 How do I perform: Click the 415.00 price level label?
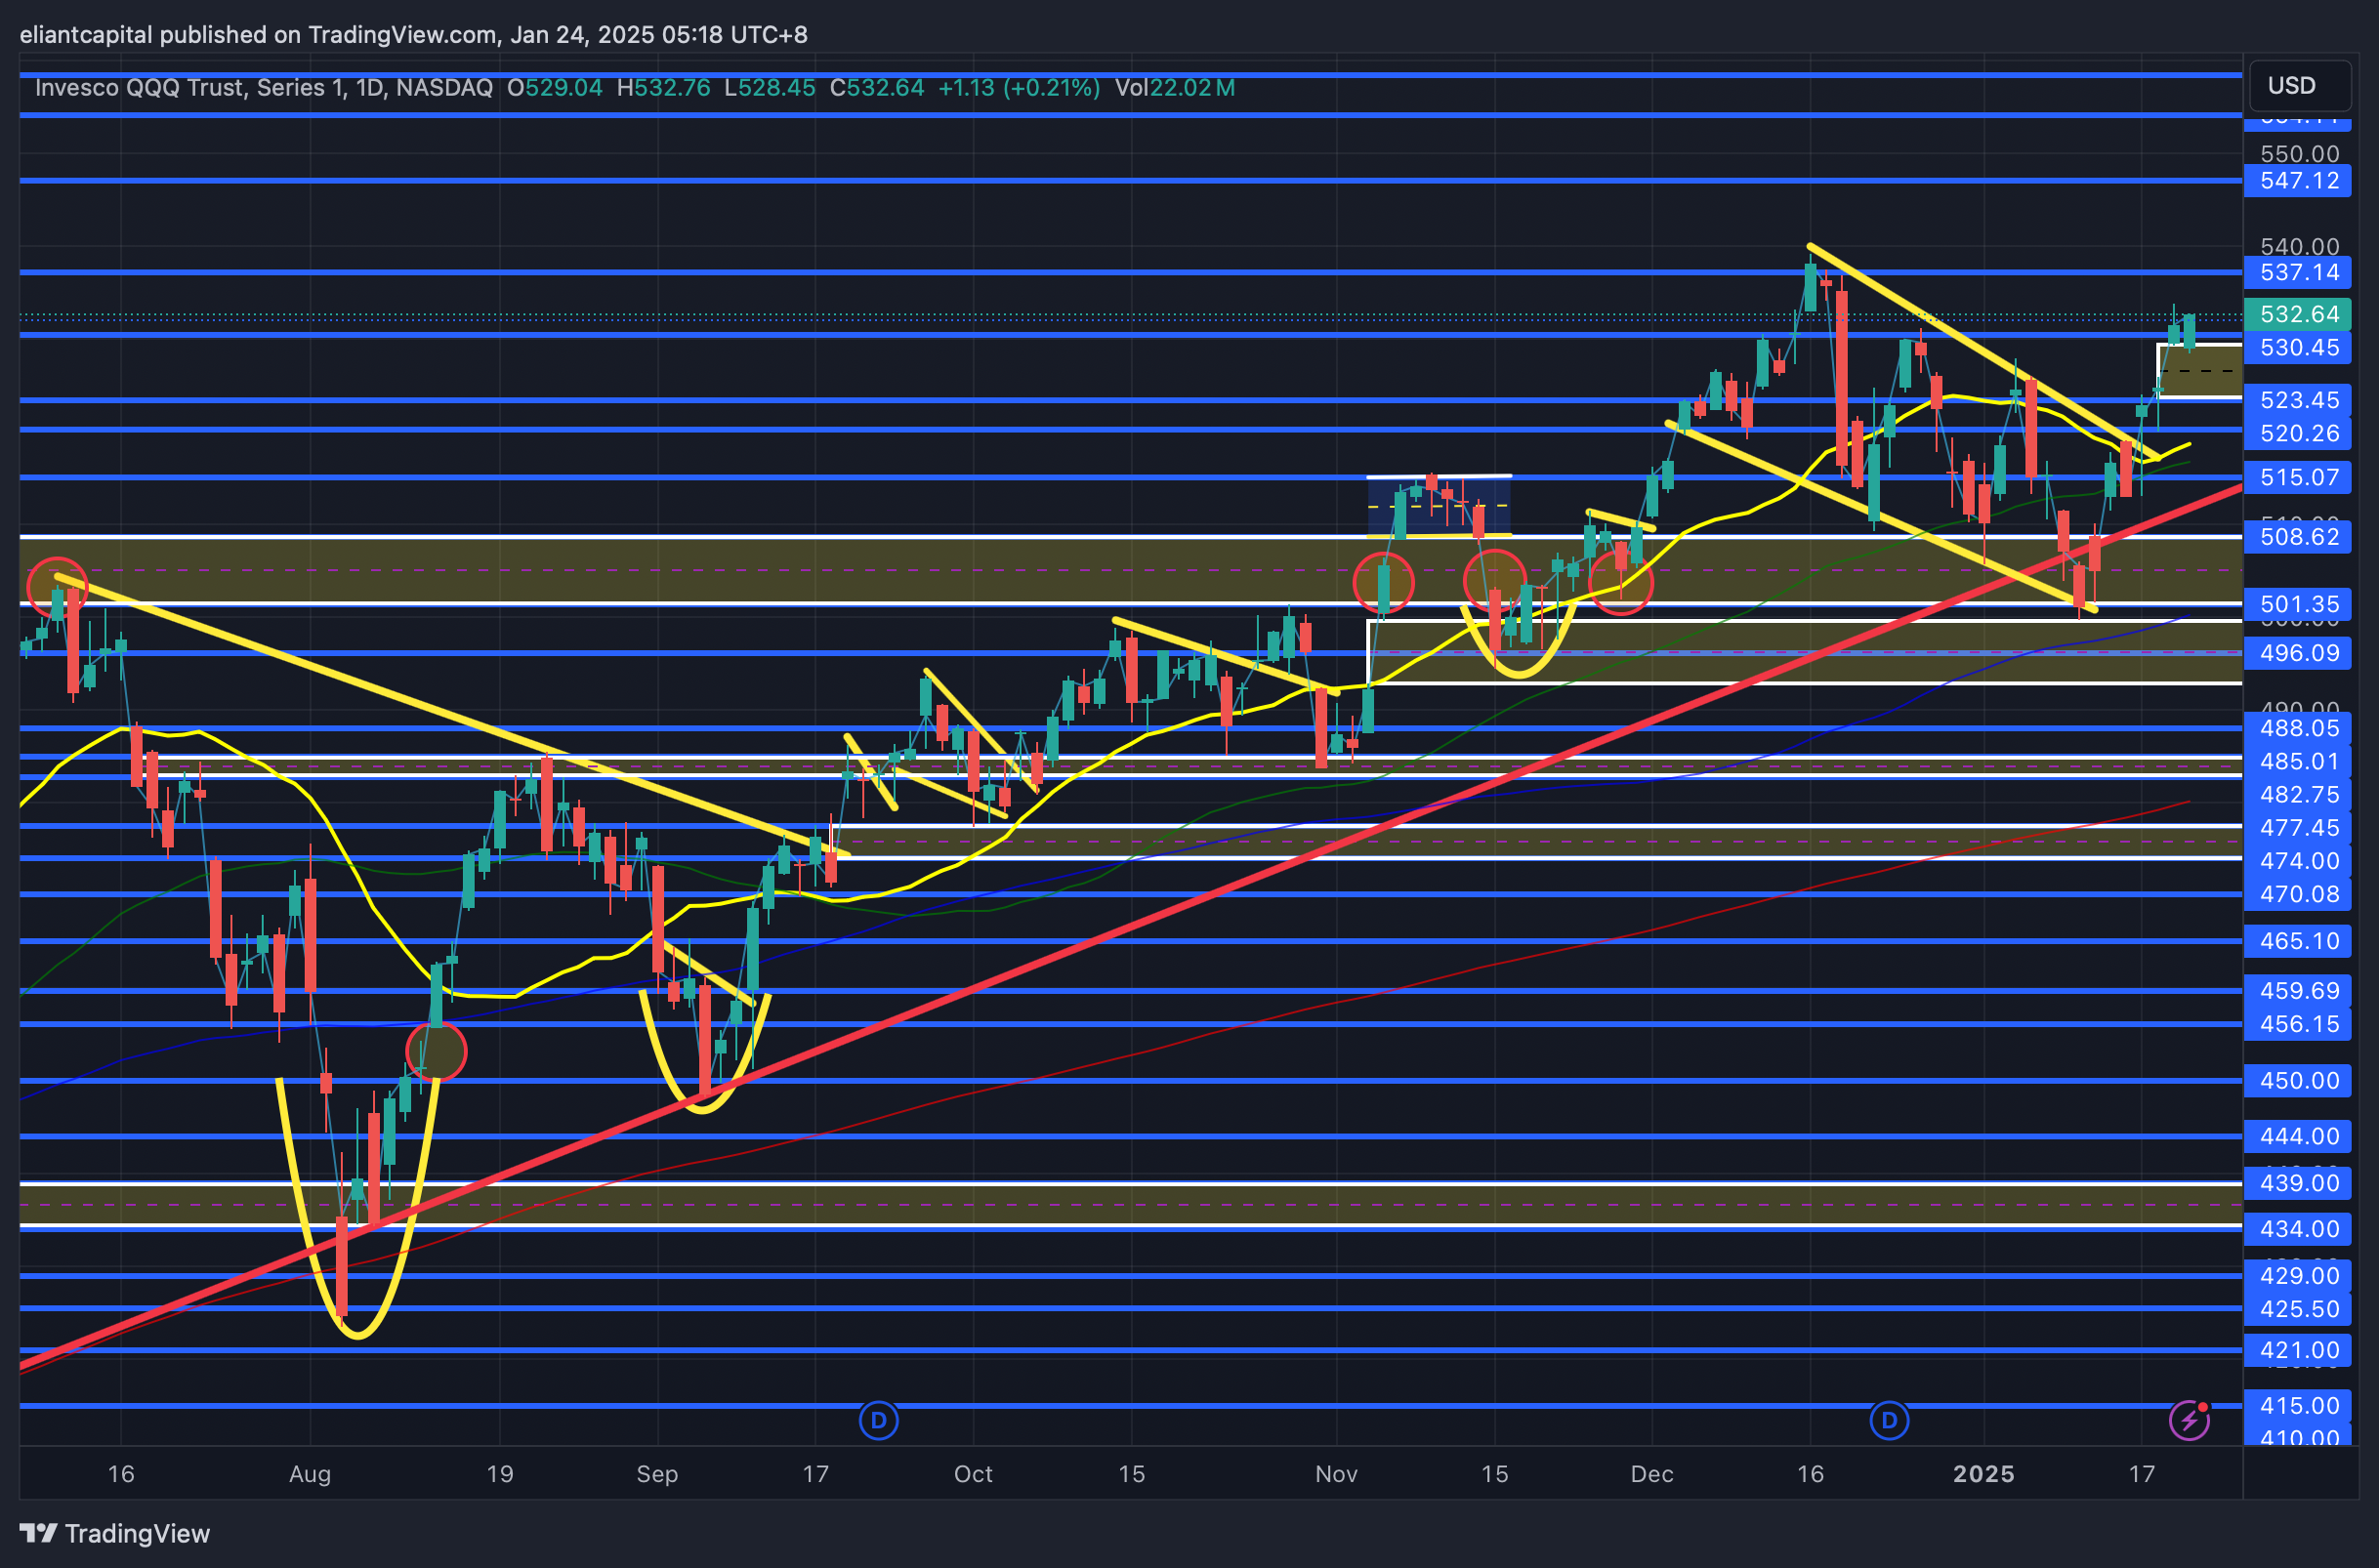(2297, 1406)
